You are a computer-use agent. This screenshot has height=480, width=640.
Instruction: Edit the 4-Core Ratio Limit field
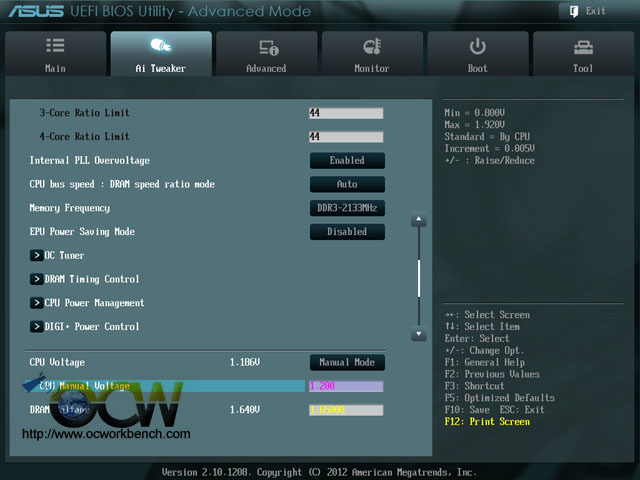point(346,137)
